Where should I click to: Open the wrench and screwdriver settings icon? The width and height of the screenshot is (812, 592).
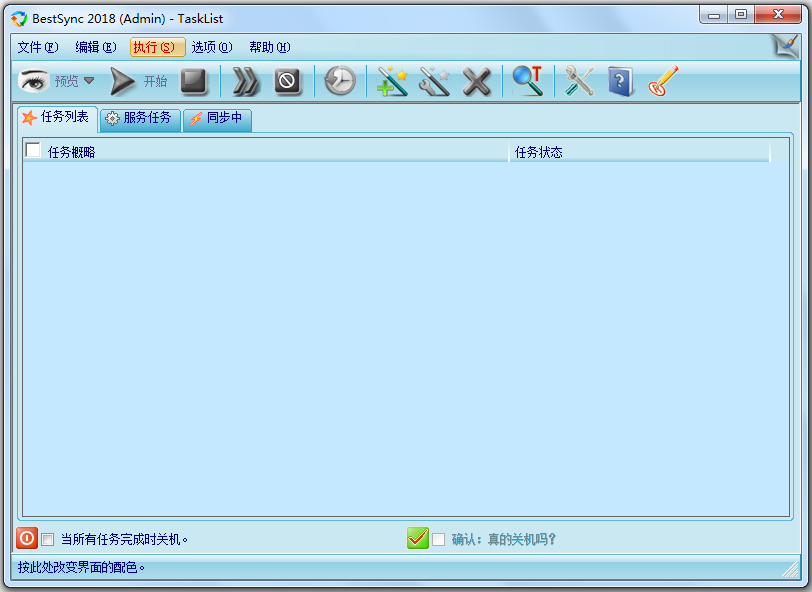[579, 81]
